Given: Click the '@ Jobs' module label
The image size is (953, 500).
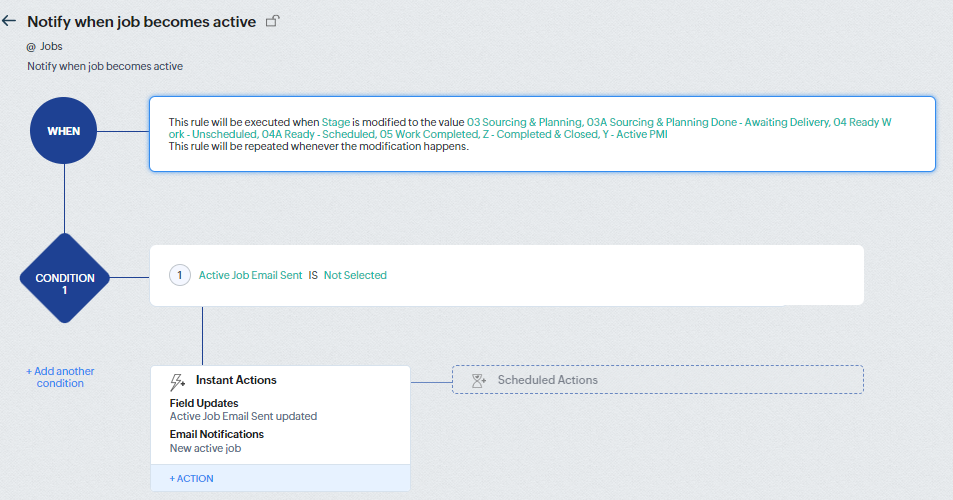Looking at the screenshot, I should coord(44,46).
